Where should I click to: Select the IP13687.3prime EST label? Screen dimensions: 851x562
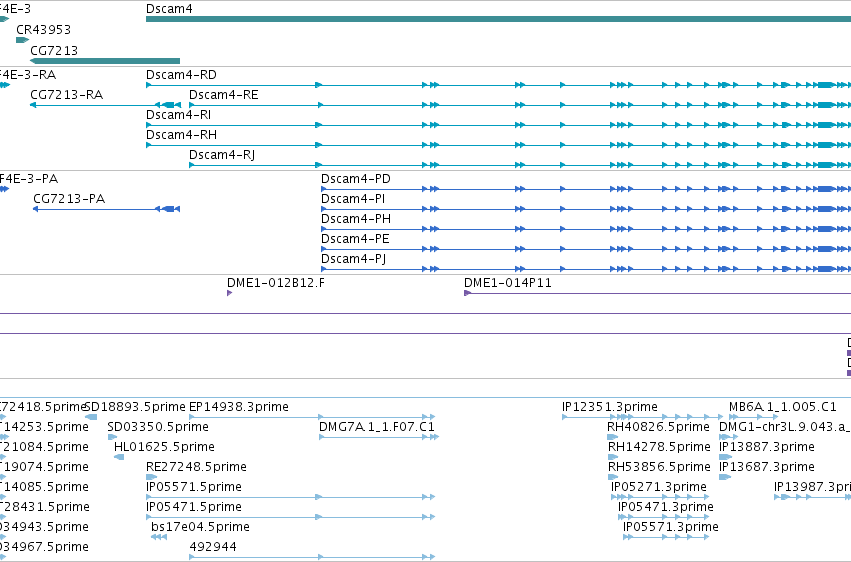pyautogui.click(x=767, y=467)
